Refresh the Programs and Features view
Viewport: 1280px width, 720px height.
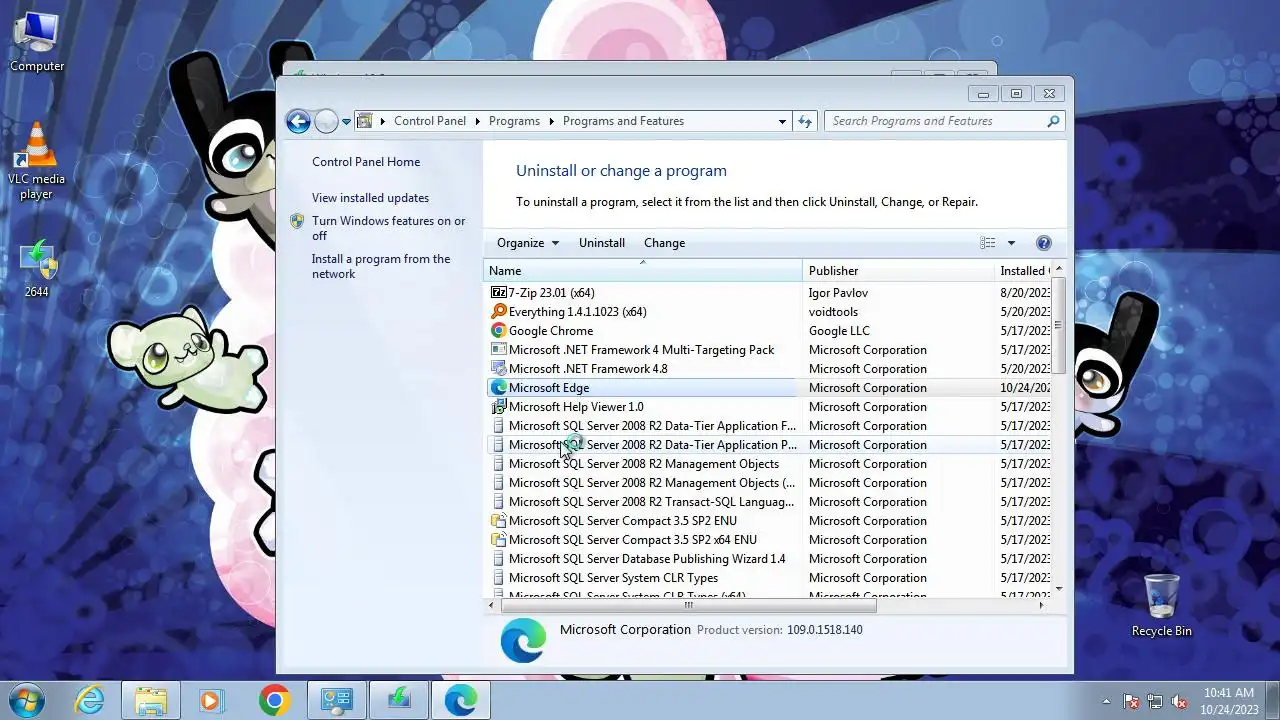pyautogui.click(x=805, y=121)
